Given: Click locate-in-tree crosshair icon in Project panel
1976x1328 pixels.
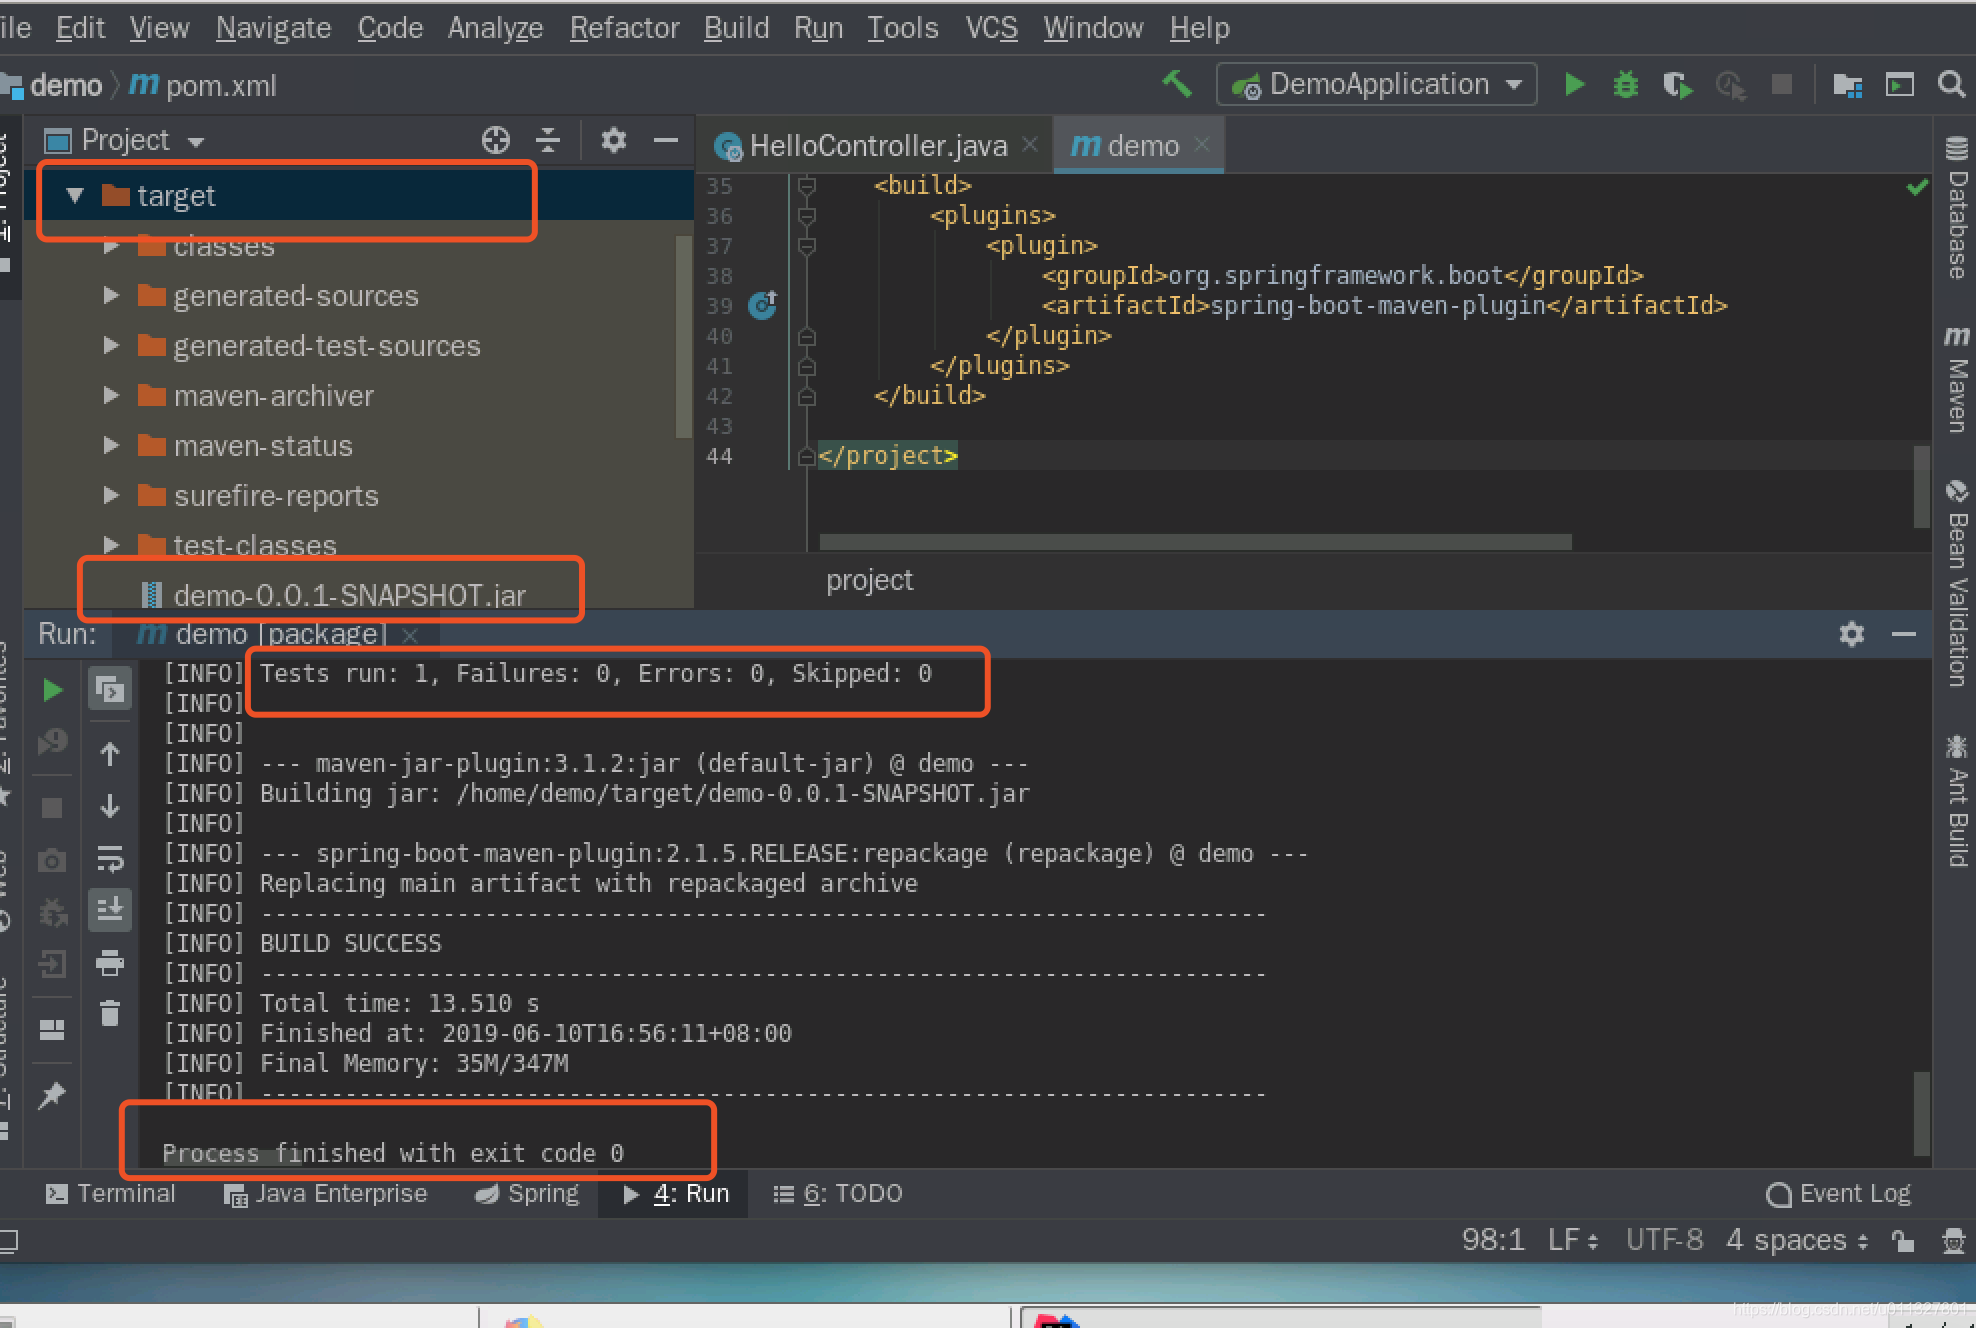Looking at the screenshot, I should [496, 140].
